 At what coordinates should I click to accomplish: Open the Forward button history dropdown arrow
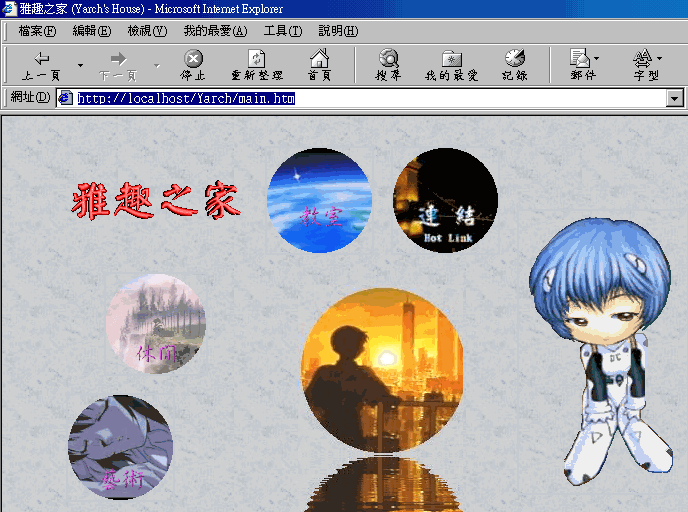(x=157, y=65)
